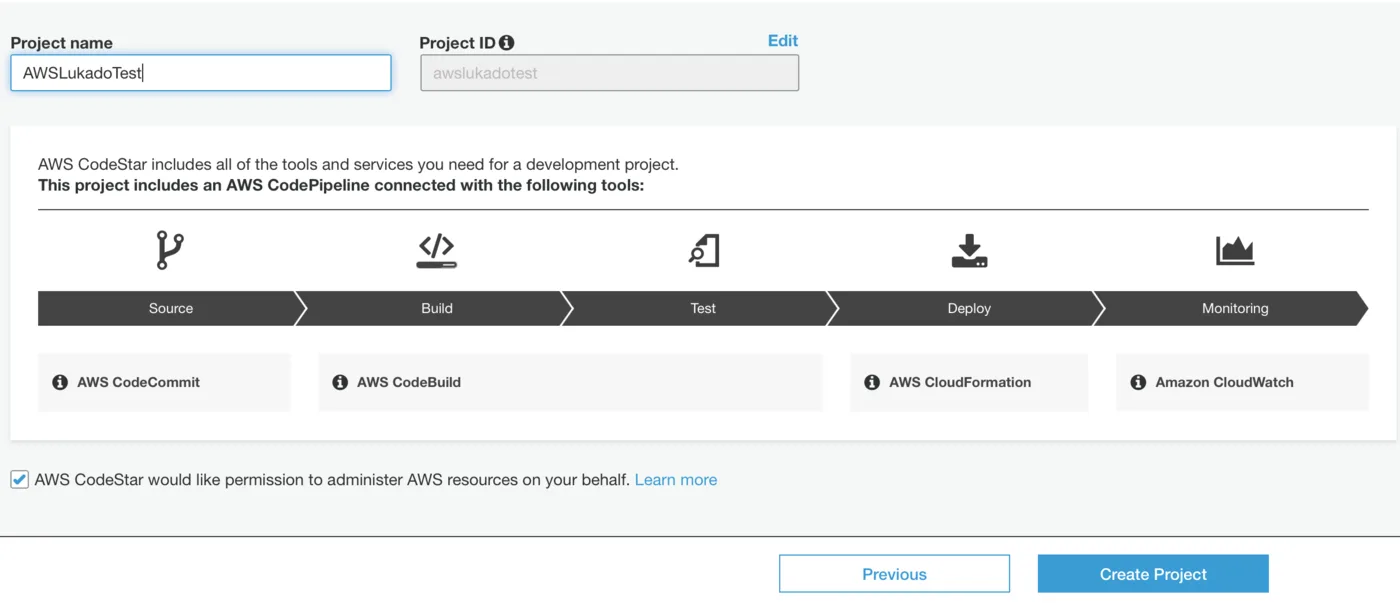This screenshot has width=1400, height=603.
Task: Select the Monitoring pipeline stage
Action: coord(1235,308)
